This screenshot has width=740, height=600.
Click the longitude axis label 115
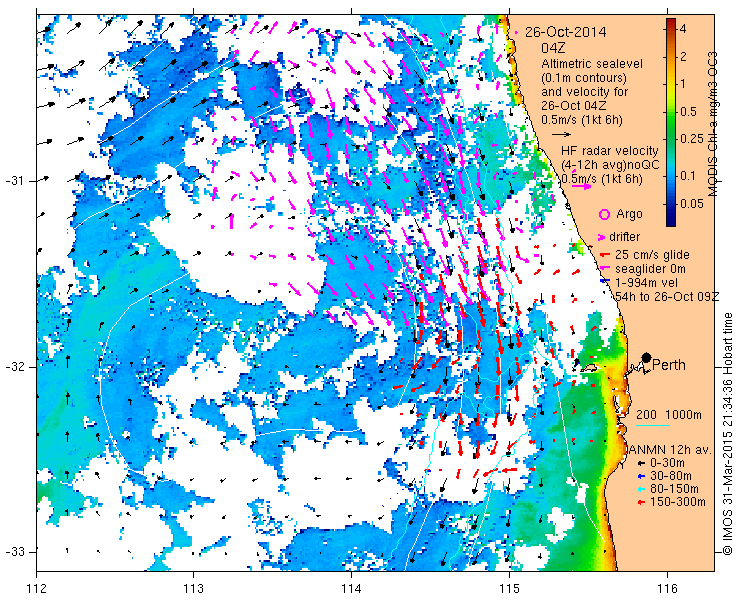click(509, 588)
